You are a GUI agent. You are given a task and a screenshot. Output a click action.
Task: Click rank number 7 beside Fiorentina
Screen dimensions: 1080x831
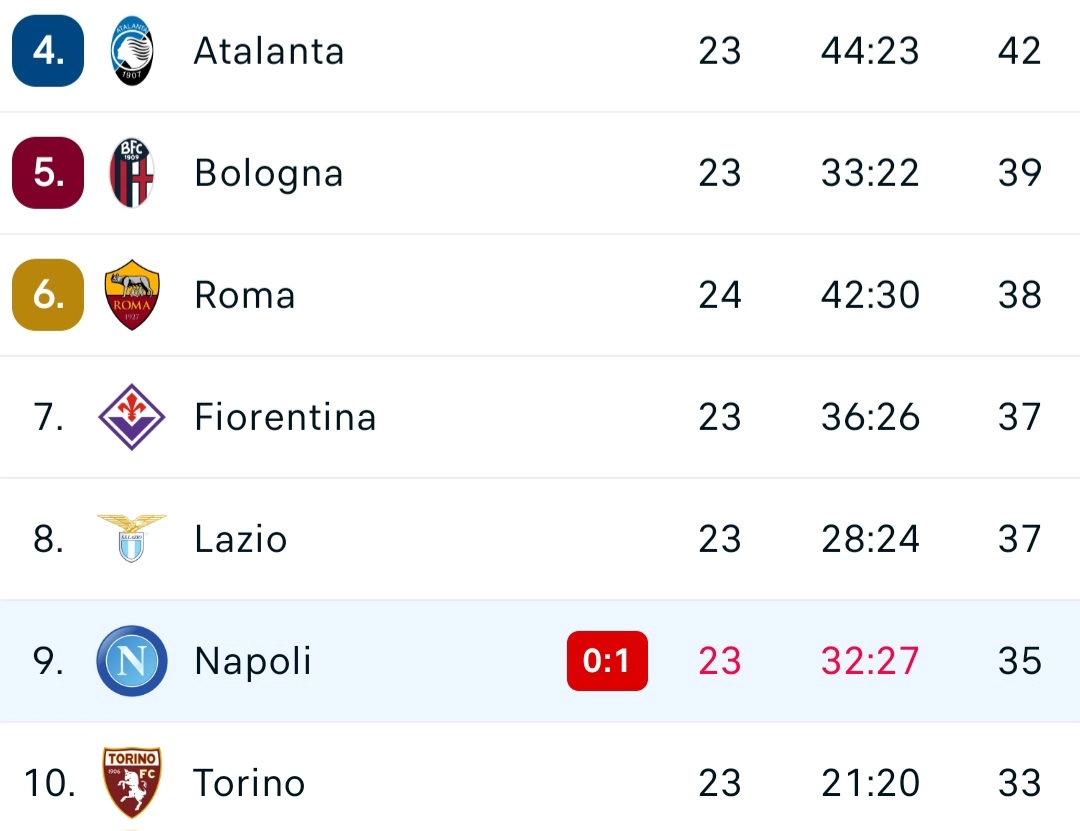tap(47, 417)
